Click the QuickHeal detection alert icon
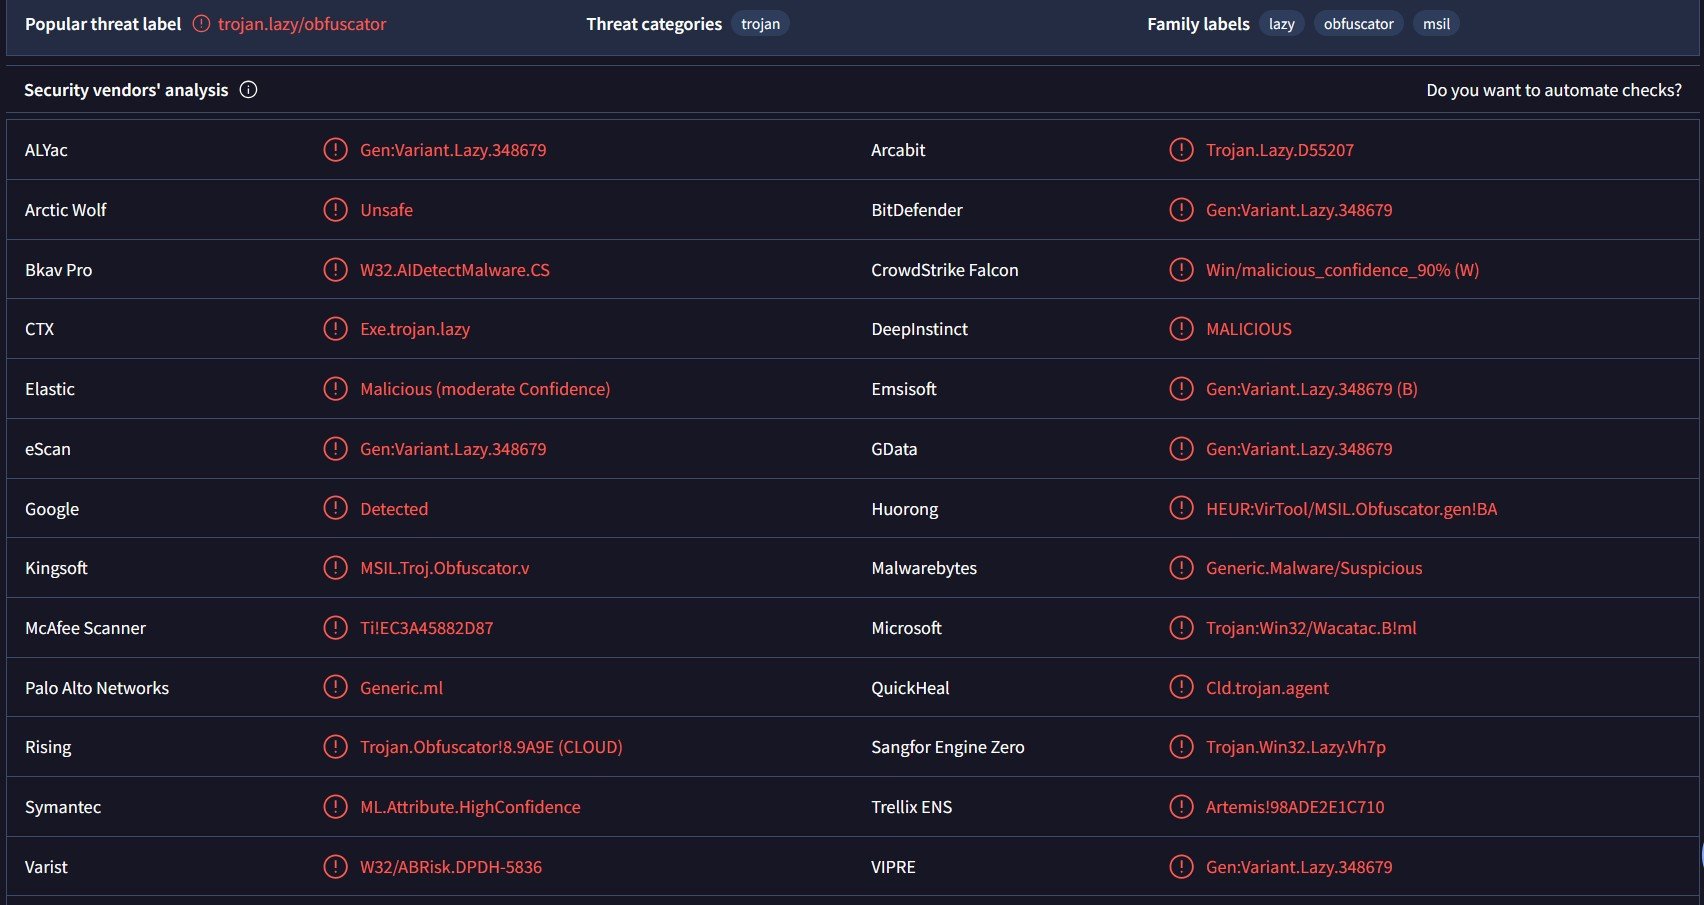The width and height of the screenshot is (1704, 905). [1181, 688]
